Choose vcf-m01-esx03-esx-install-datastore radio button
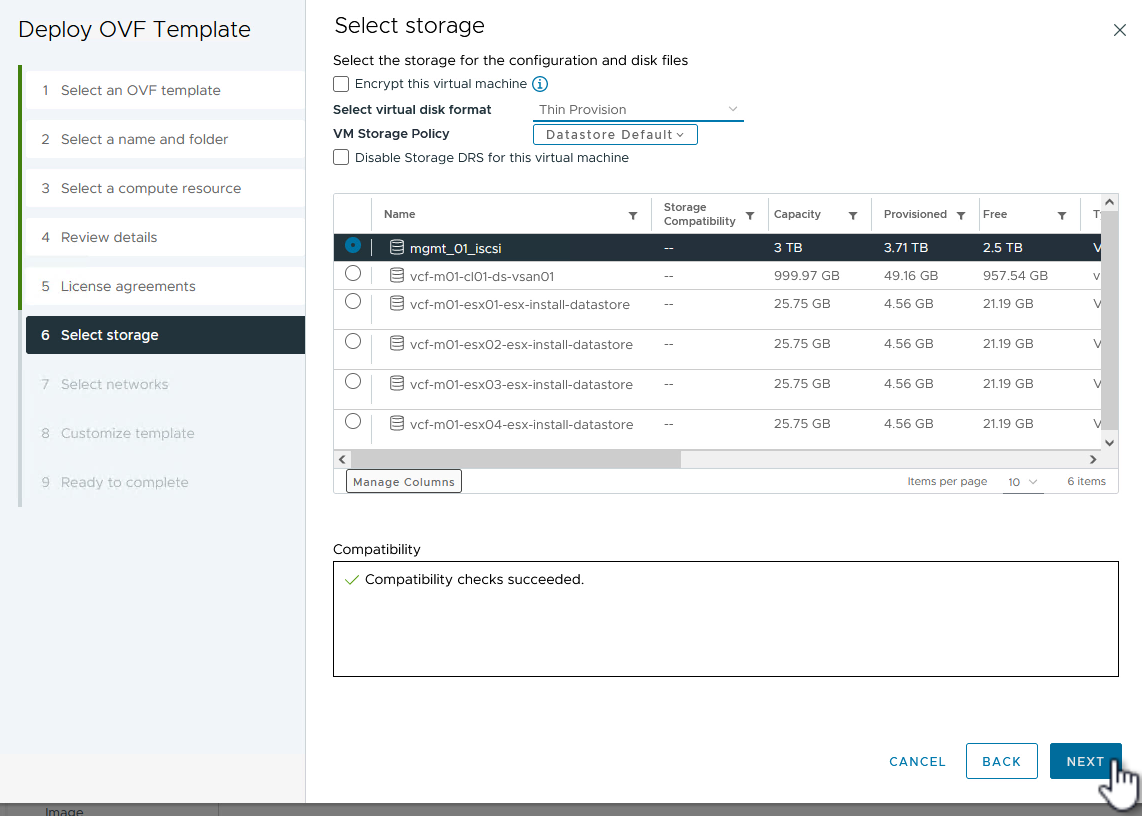 tap(352, 381)
